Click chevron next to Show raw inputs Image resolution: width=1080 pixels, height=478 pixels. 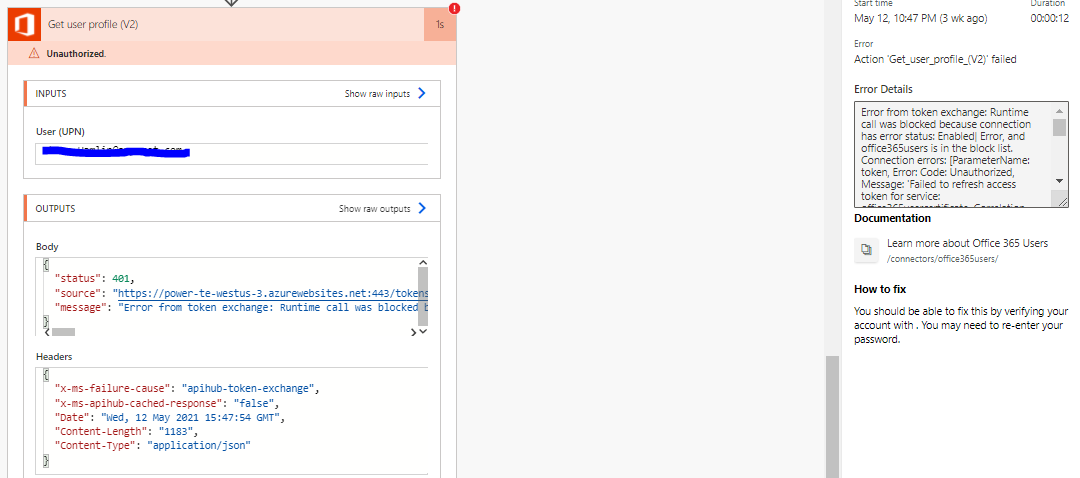(422, 93)
